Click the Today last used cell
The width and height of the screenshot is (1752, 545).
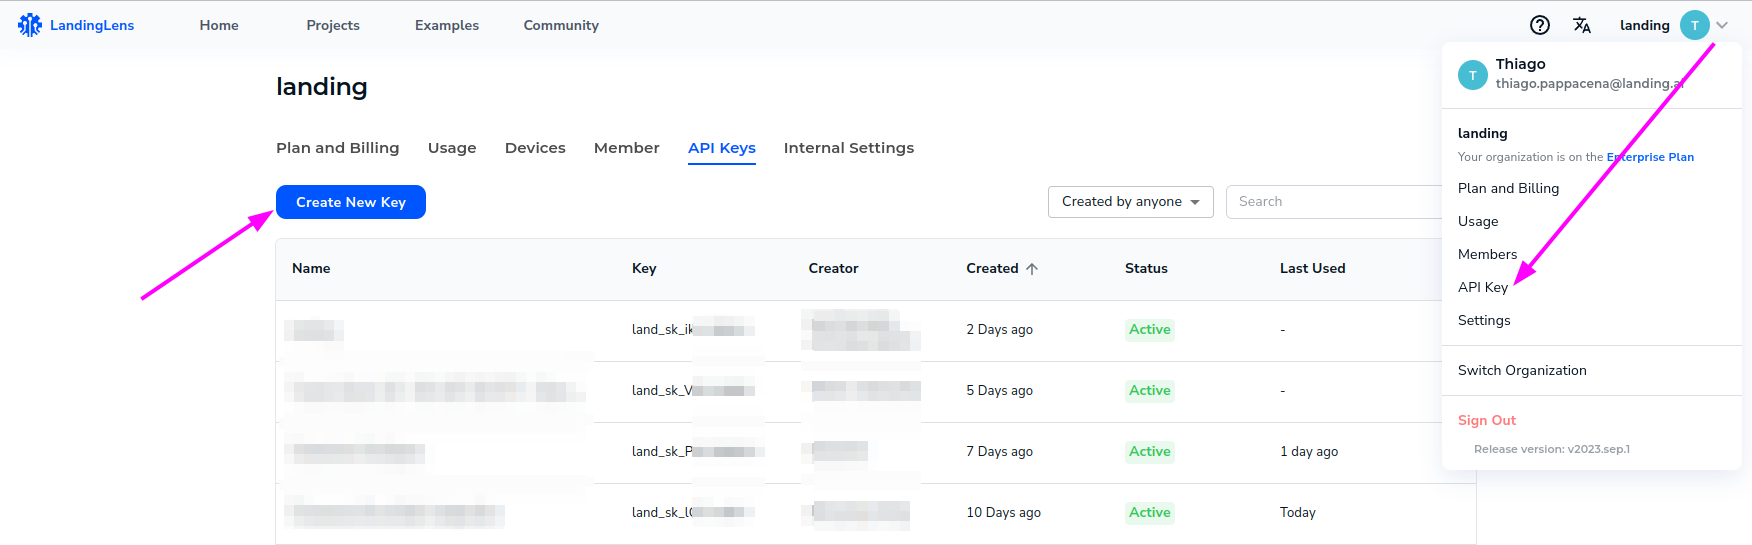coord(1298,513)
